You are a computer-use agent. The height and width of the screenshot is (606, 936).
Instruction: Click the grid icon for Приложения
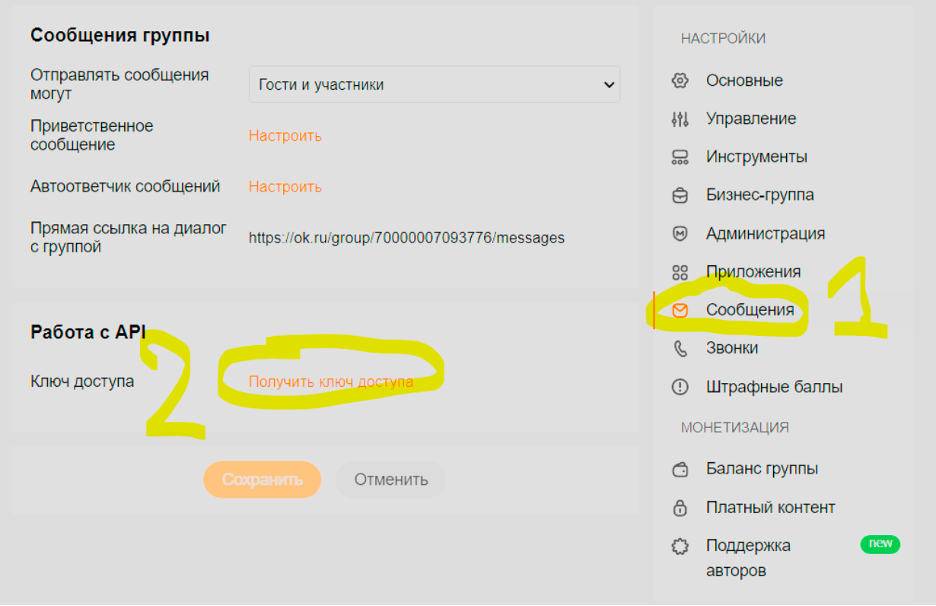(x=680, y=272)
